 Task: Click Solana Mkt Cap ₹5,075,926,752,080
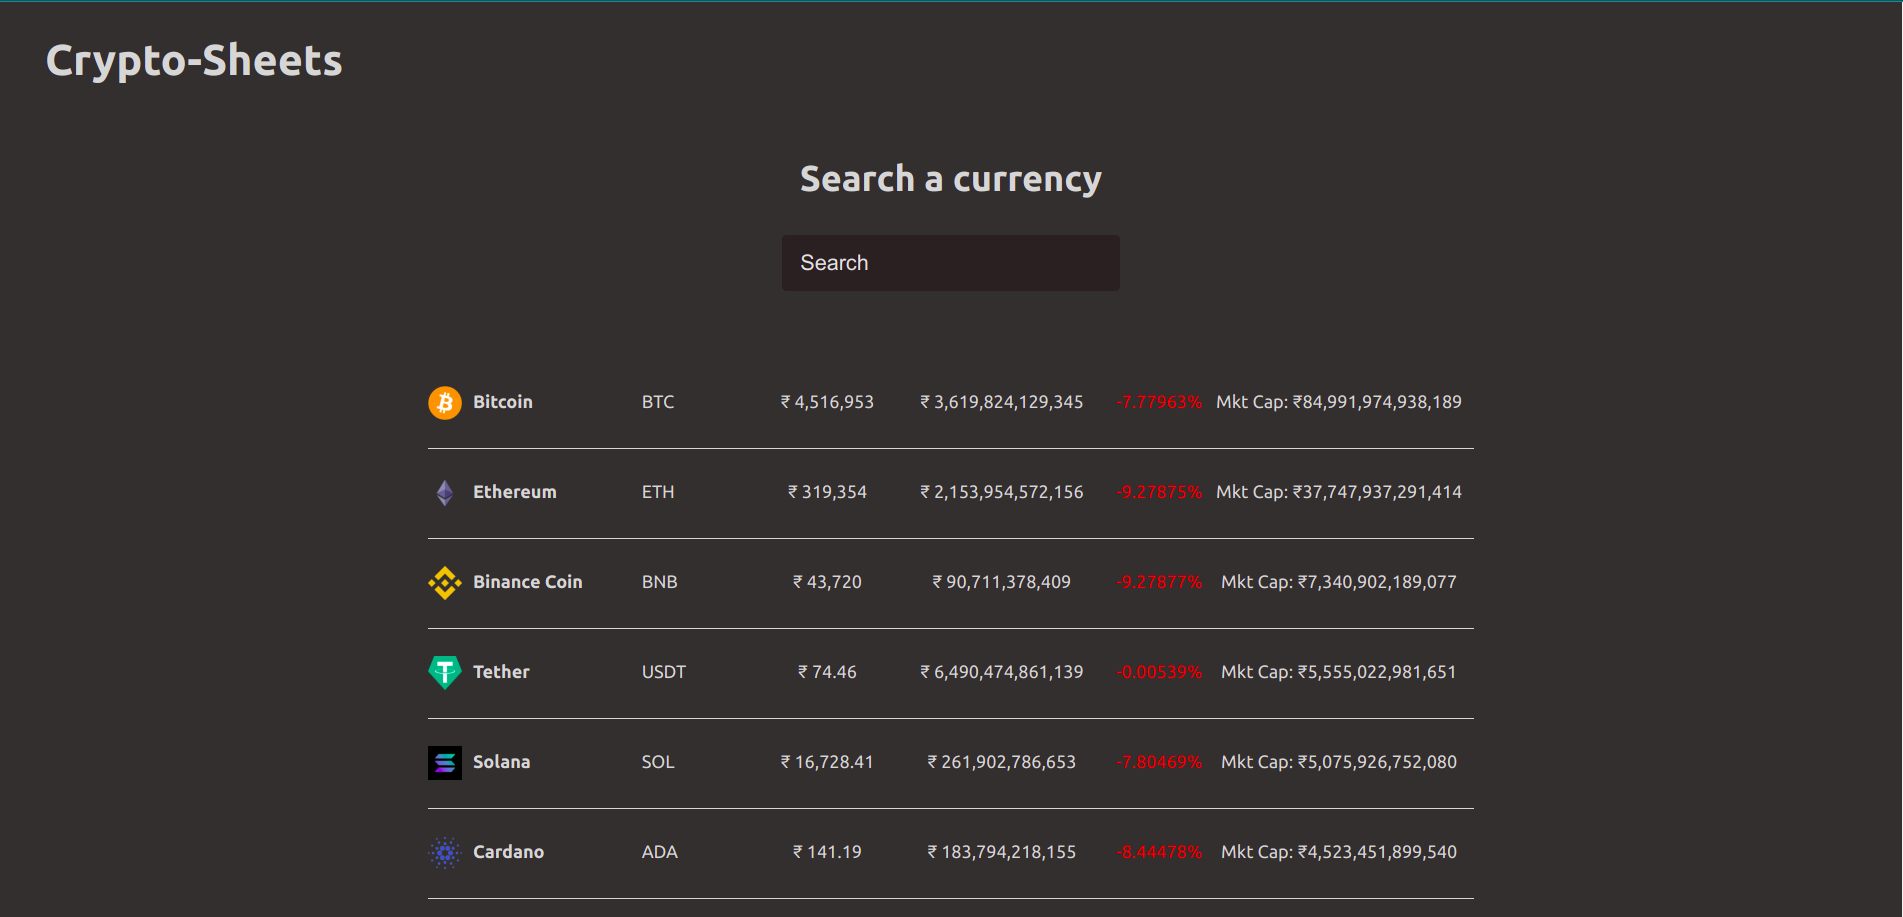(x=1339, y=762)
